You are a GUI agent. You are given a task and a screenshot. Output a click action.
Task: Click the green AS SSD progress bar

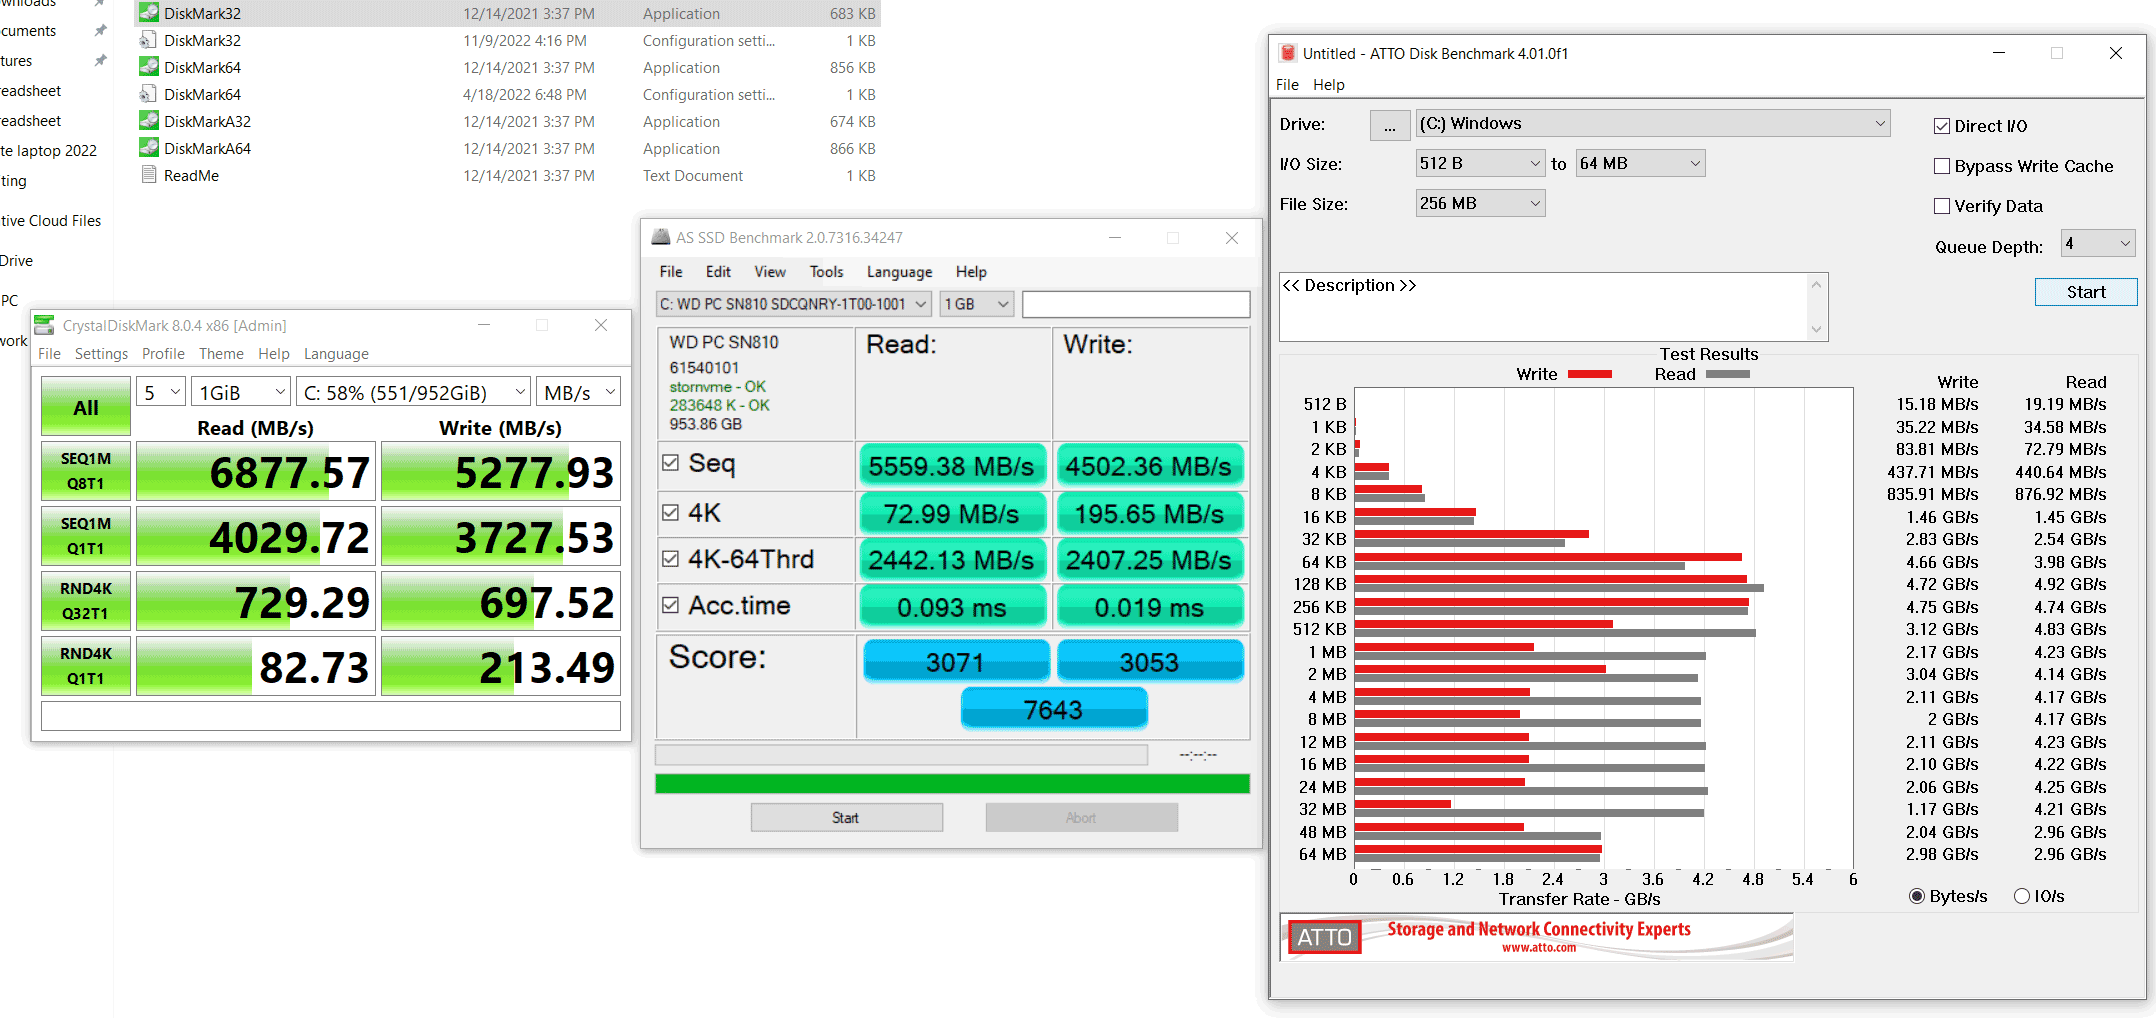pyautogui.click(x=952, y=784)
